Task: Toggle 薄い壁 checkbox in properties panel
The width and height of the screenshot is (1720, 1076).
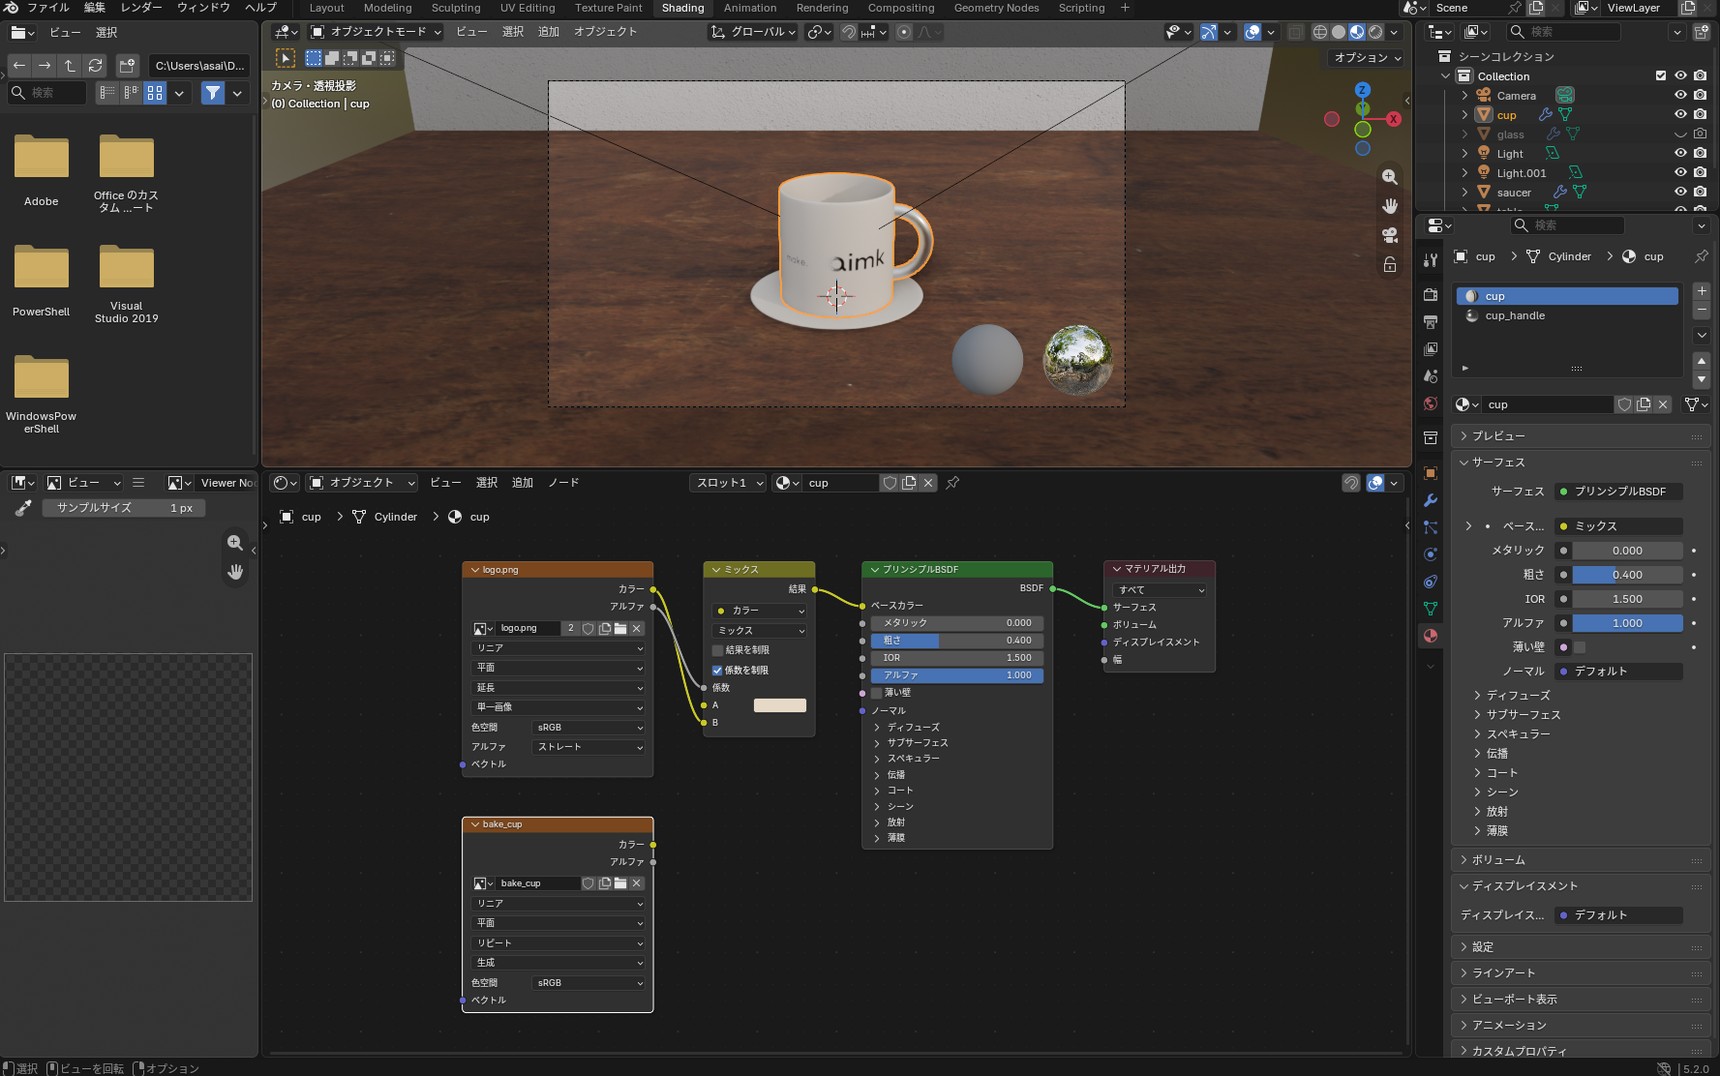Action: 1580,647
